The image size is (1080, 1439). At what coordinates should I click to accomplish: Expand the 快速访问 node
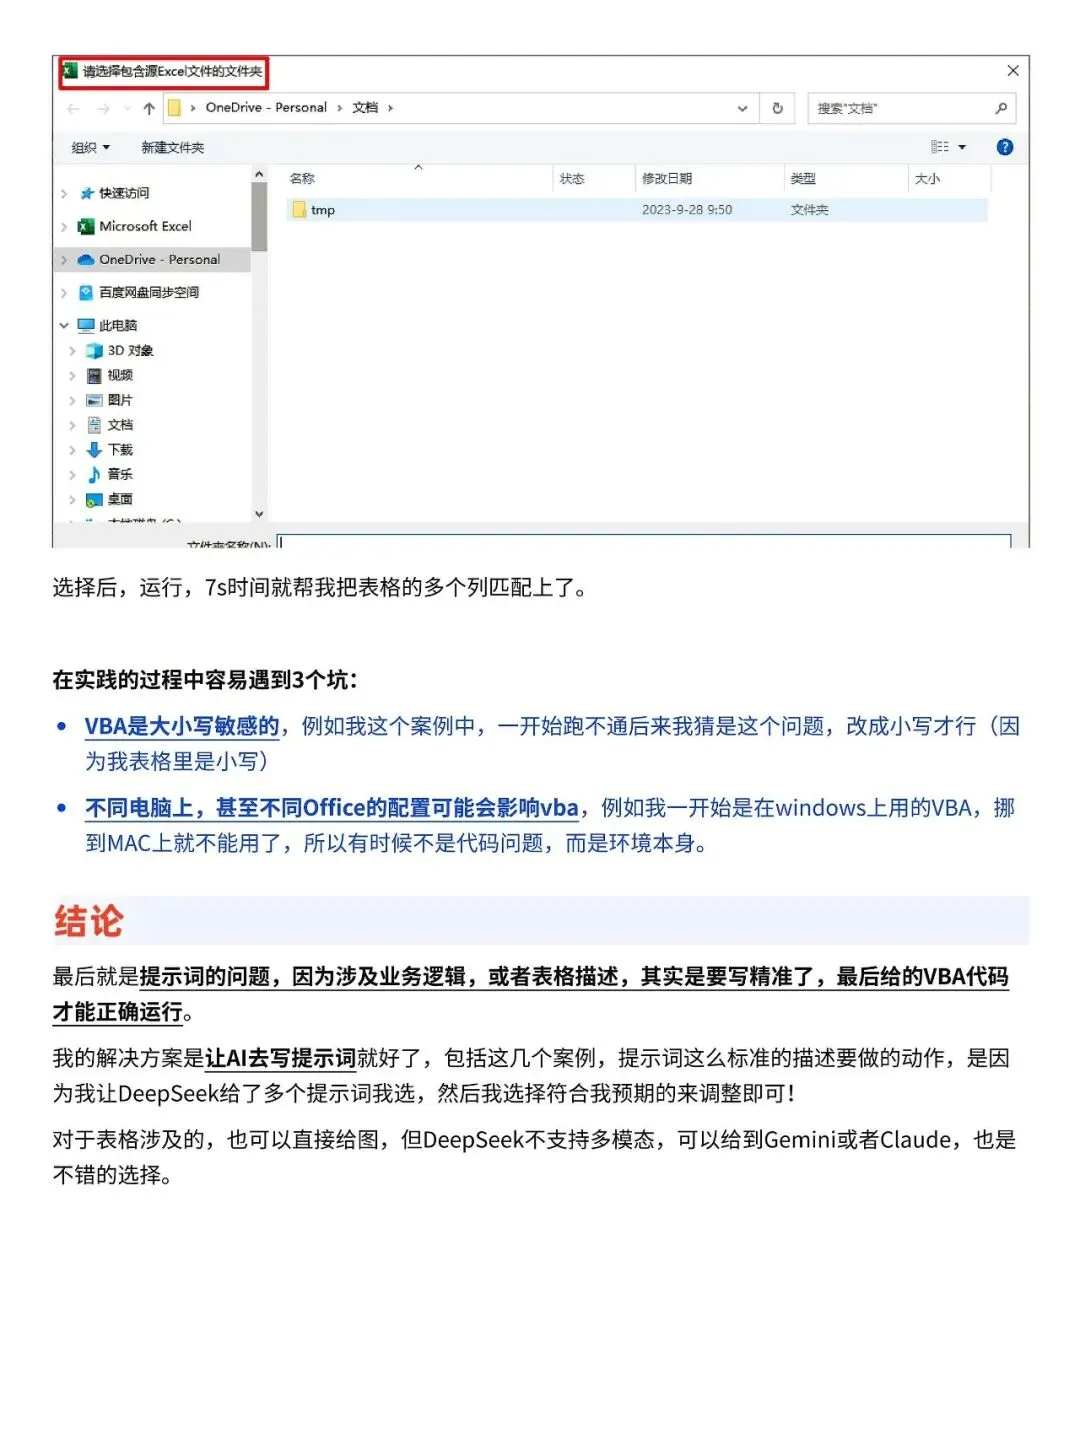(x=64, y=193)
